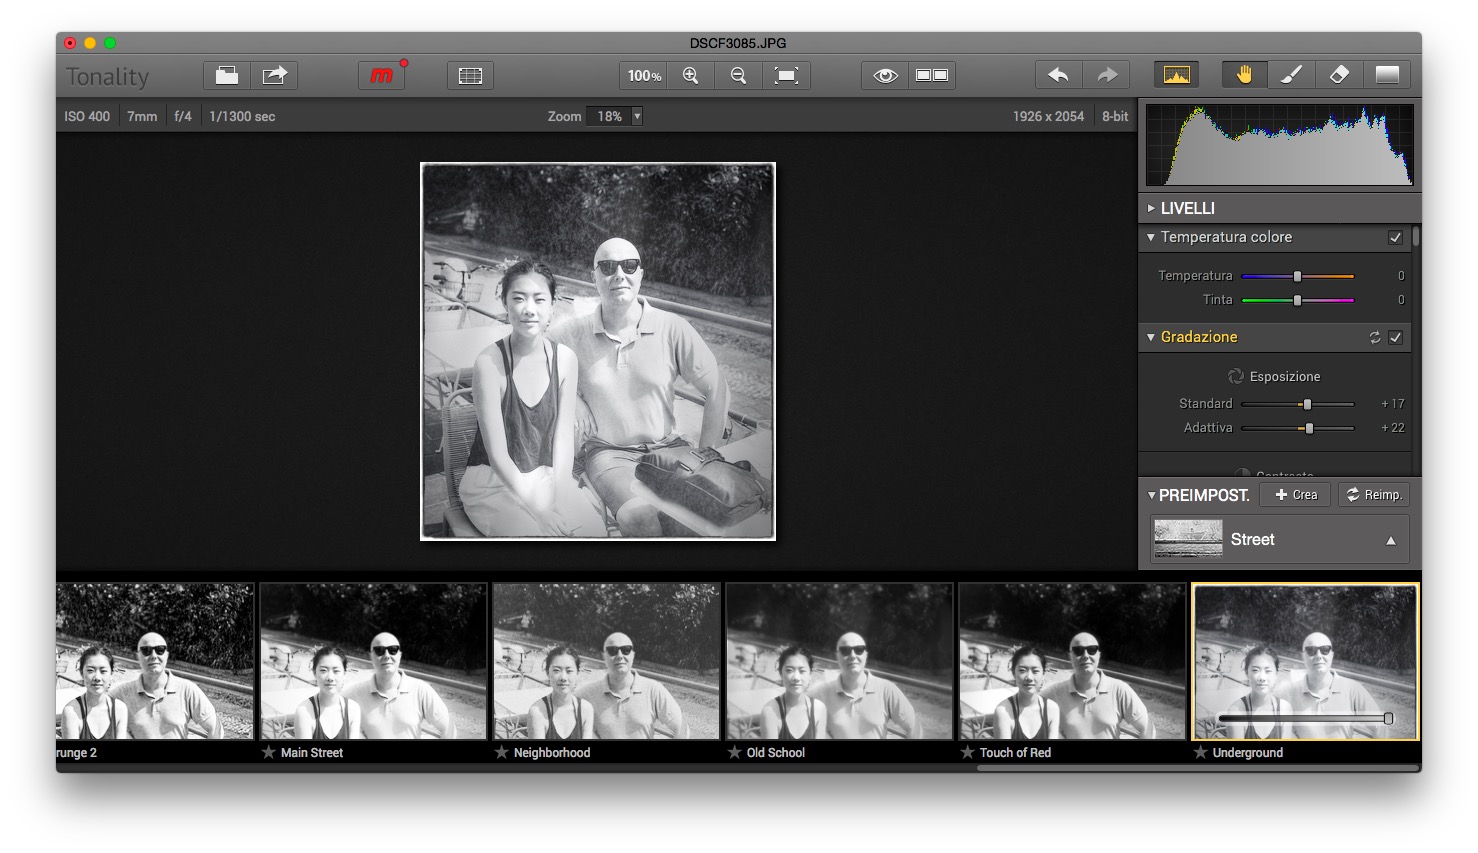The image size is (1478, 853).
Task: Click the undo arrow icon
Action: coord(1058,76)
